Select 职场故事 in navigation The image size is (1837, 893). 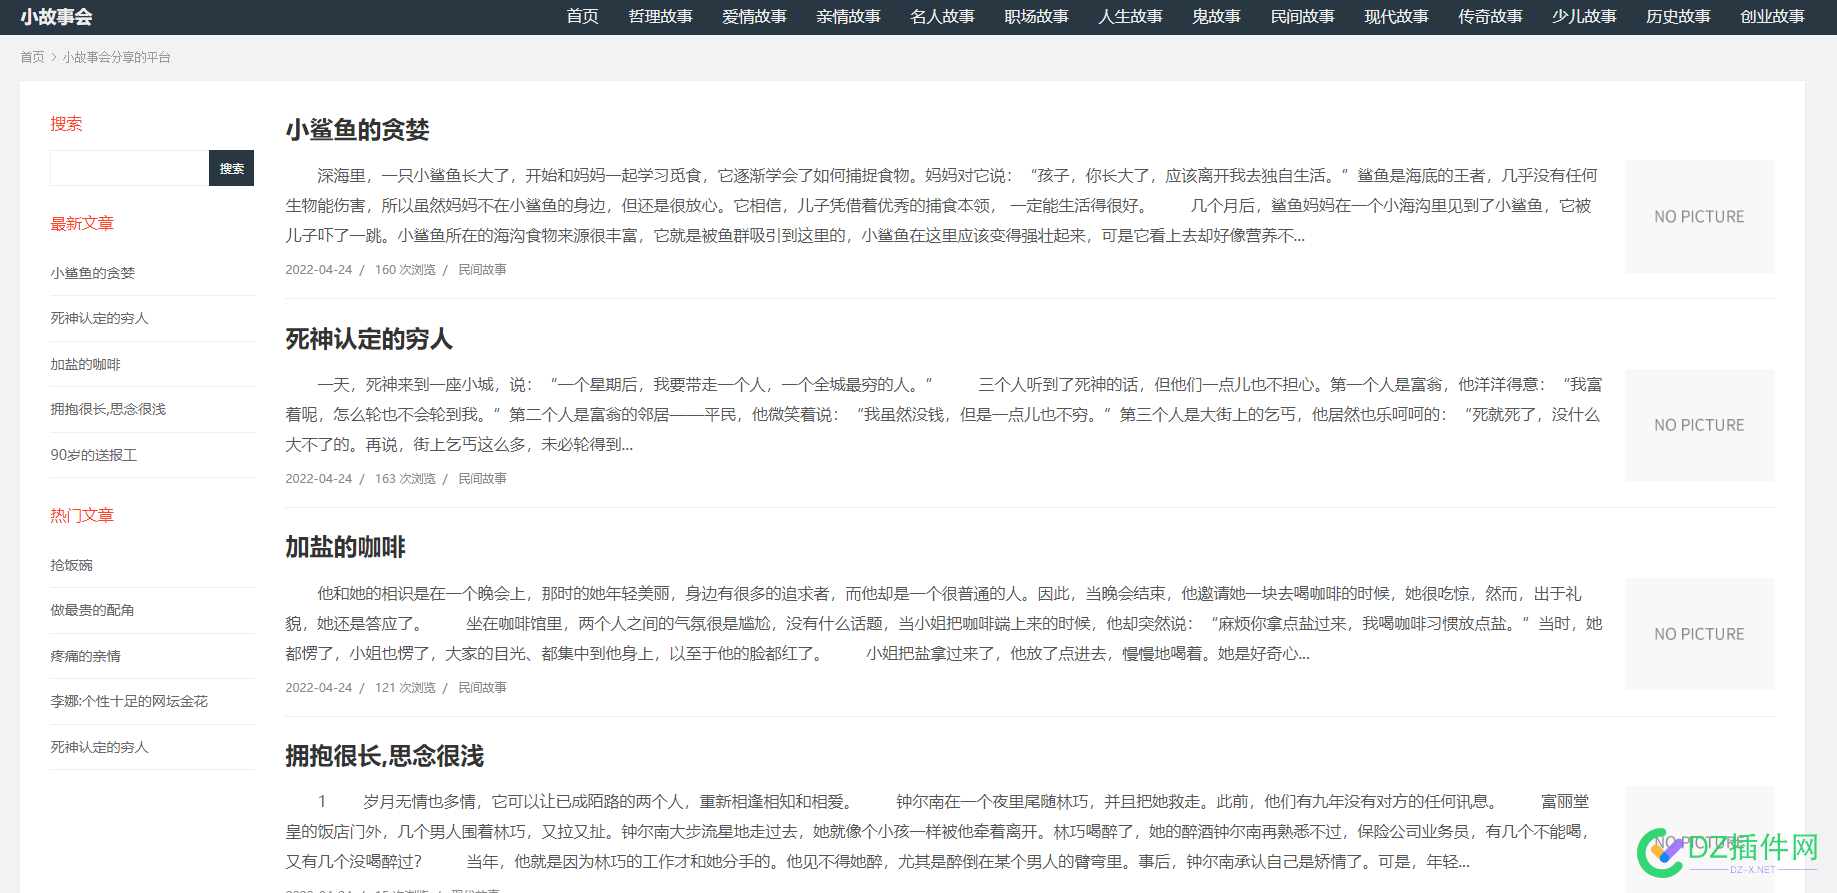[x=1036, y=17]
